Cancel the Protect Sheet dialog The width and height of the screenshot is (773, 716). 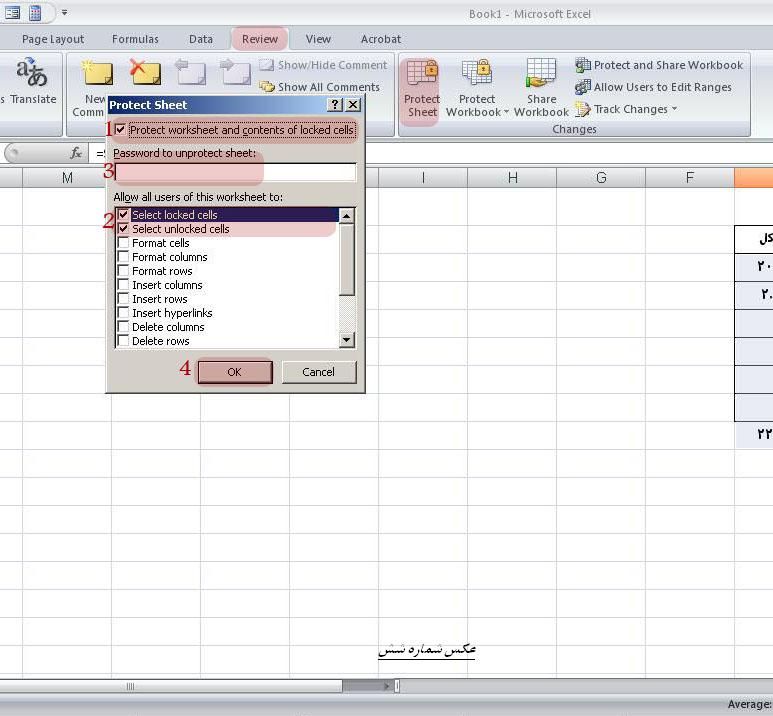pyautogui.click(x=318, y=372)
